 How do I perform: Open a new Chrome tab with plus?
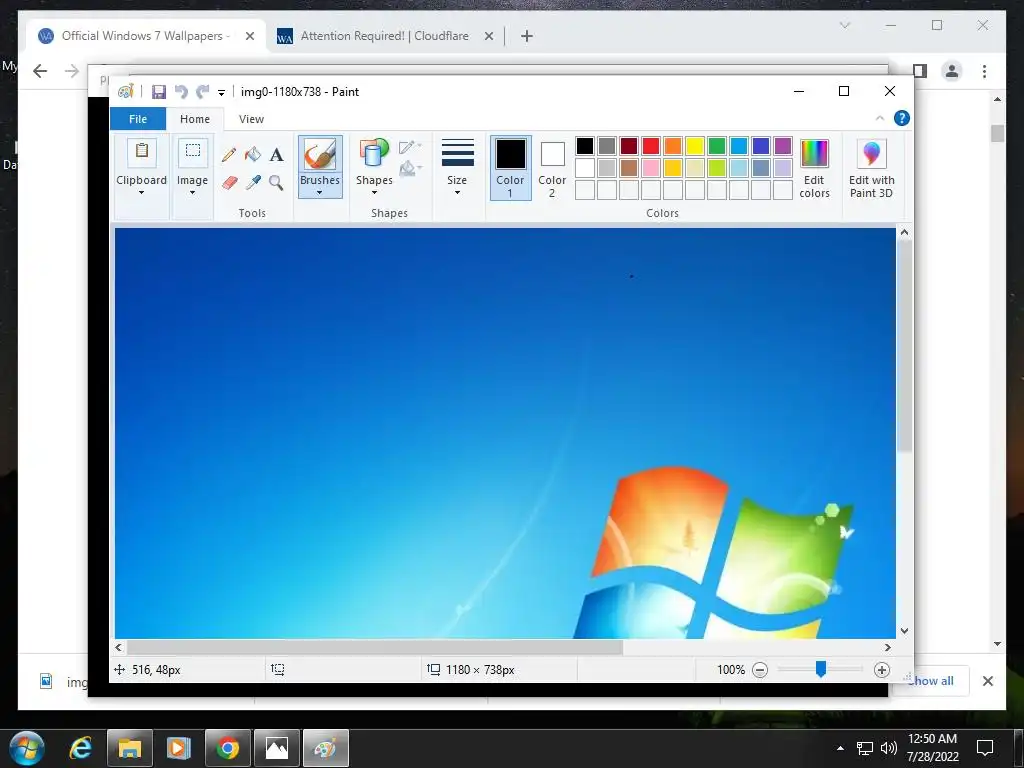pos(526,36)
